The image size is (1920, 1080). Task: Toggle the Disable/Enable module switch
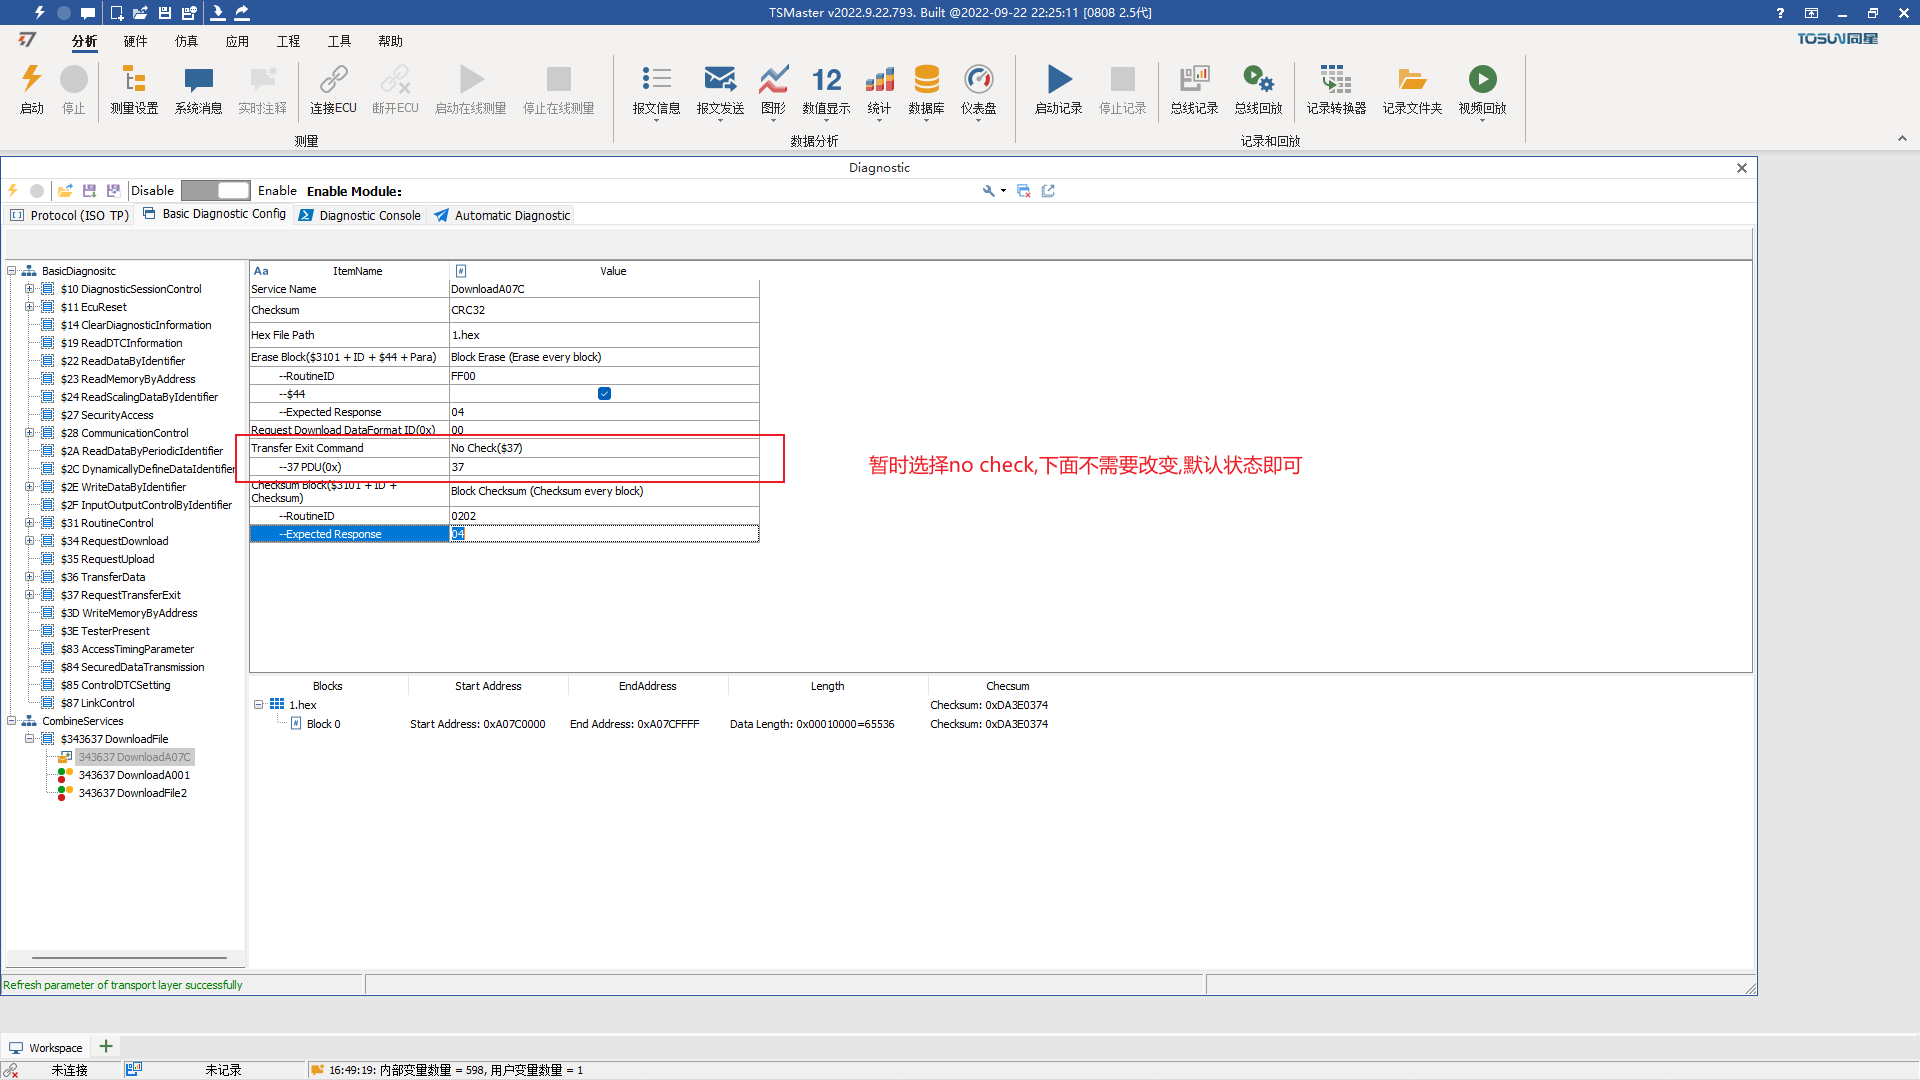pyautogui.click(x=215, y=191)
